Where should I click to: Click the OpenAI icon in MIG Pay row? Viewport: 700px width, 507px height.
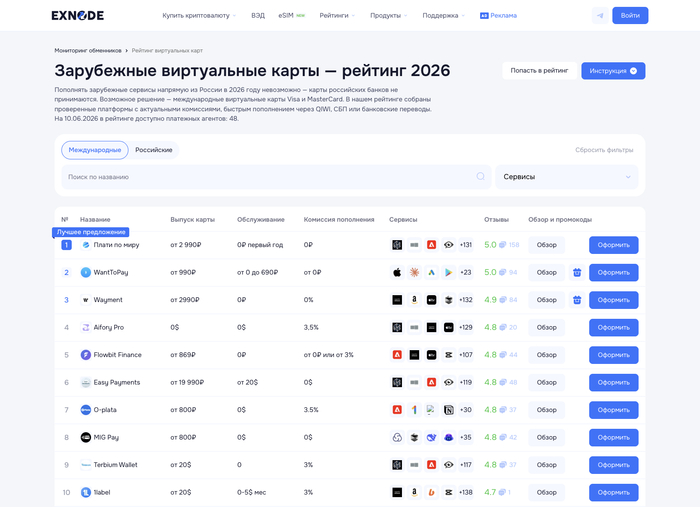point(397,437)
